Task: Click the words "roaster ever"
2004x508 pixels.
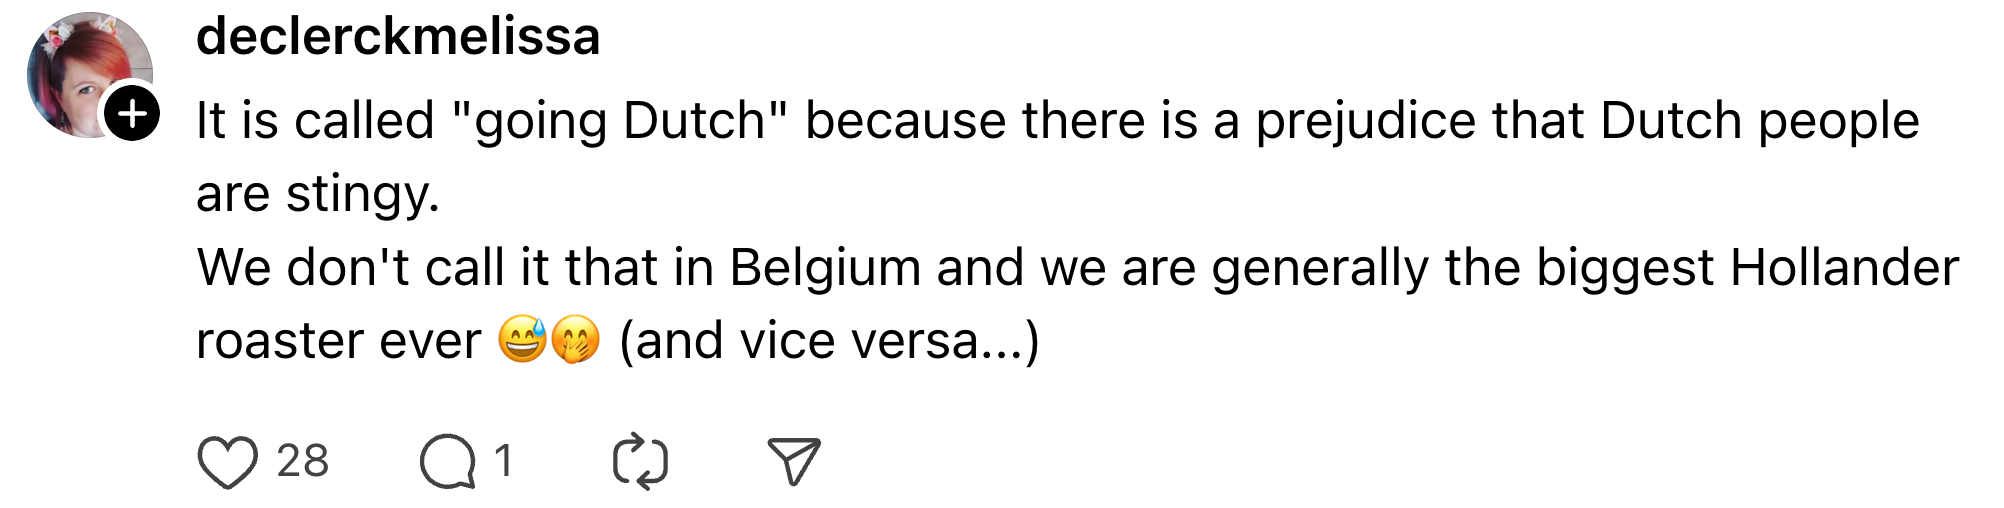Action: (x=338, y=341)
